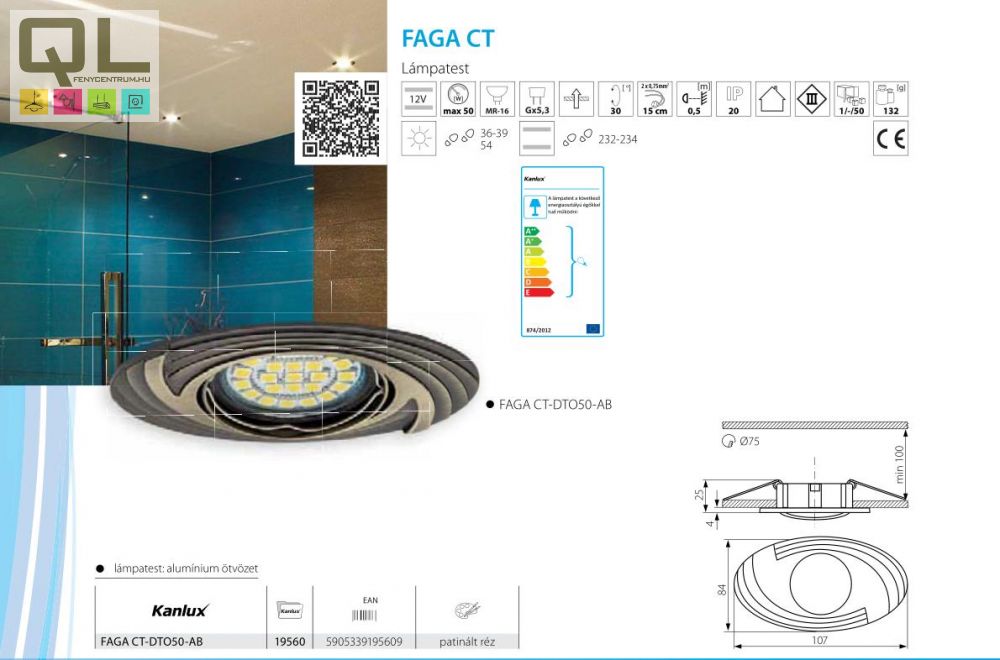Click the 232-234 page reference
1000x660 pixels.
617,139
